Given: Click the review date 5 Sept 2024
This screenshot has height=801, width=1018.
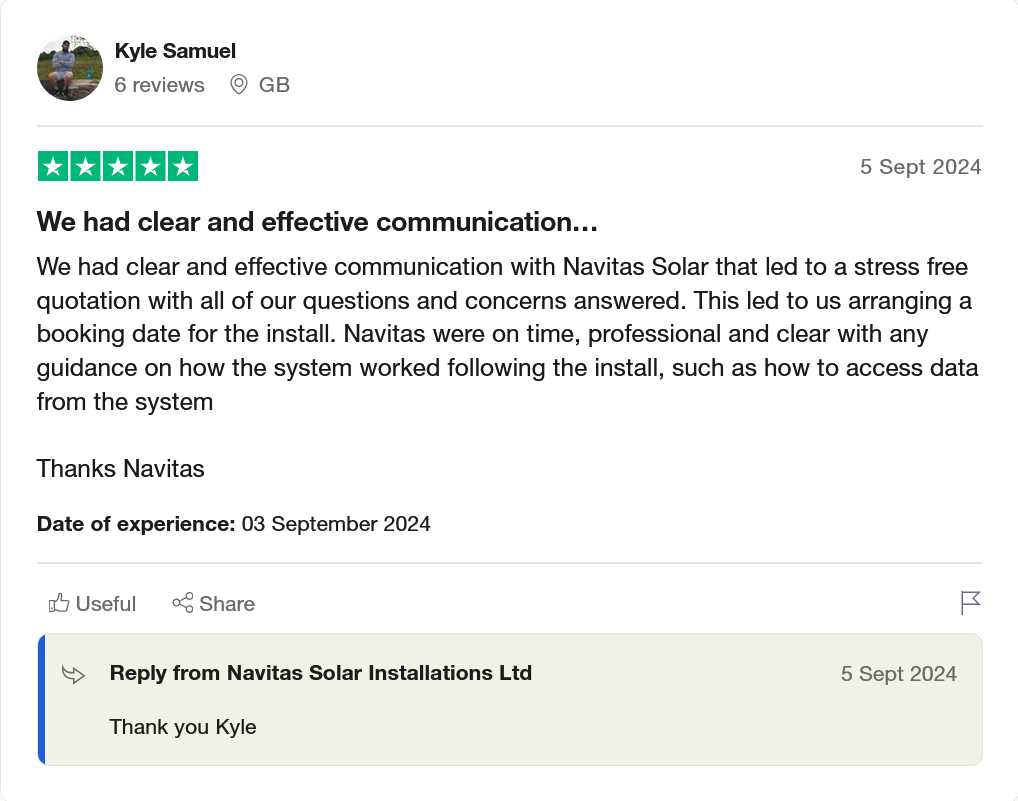Looking at the screenshot, I should (920, 167).
